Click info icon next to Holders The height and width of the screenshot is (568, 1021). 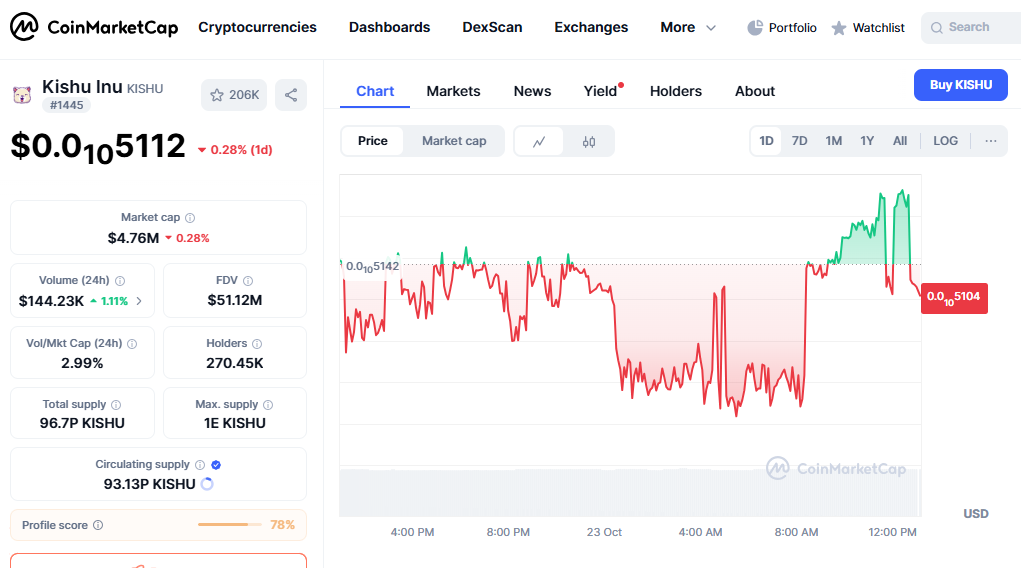click(257, 343)
